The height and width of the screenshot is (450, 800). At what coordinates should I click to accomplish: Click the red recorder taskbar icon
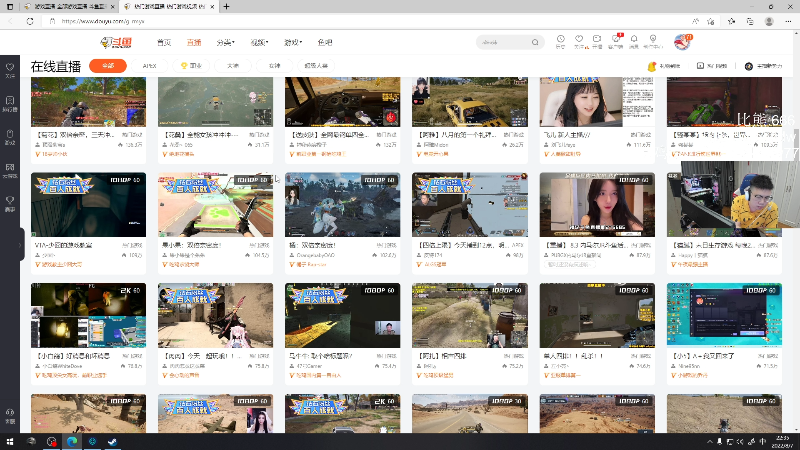(x=51, y=441)
